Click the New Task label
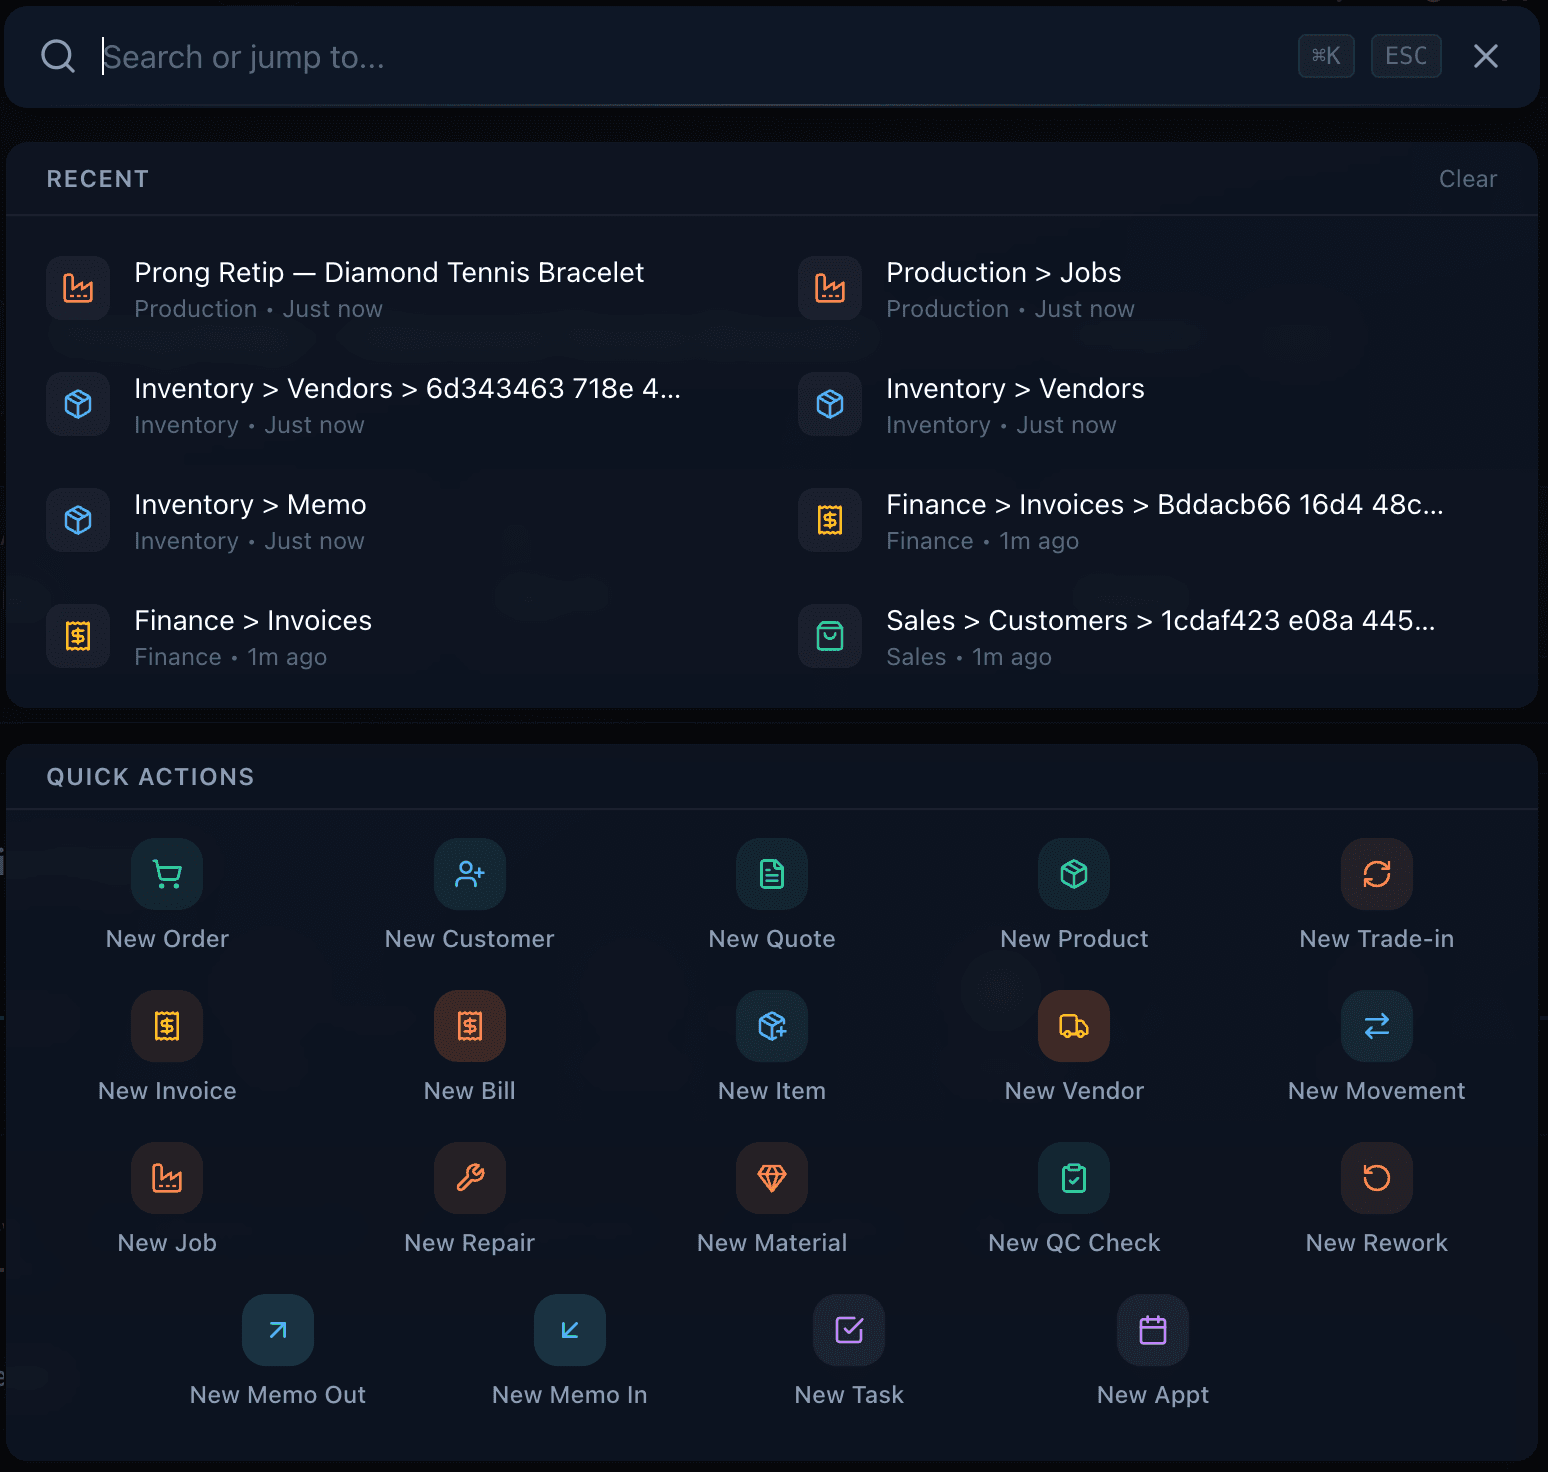 (849, 1395)
